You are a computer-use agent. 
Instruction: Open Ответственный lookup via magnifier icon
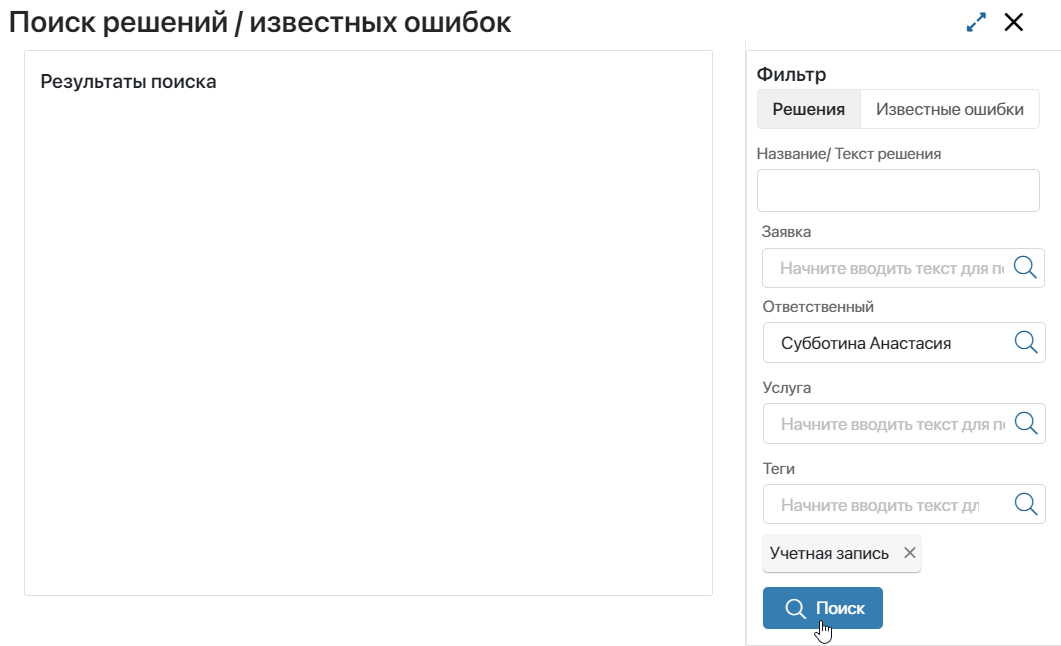[1026, 342]
